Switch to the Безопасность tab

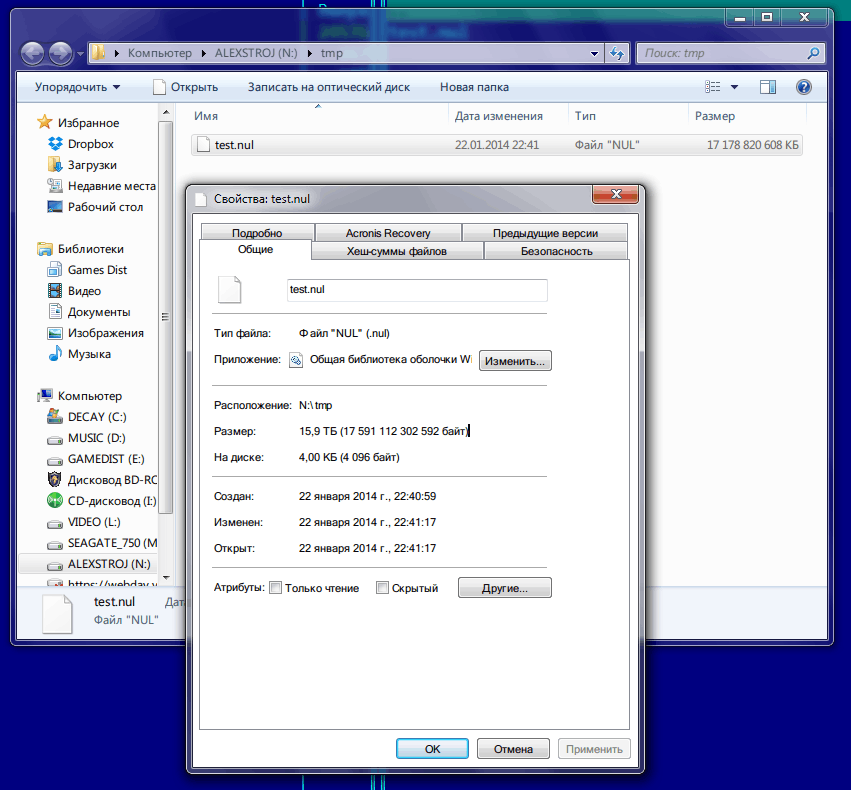pos(556,251)
